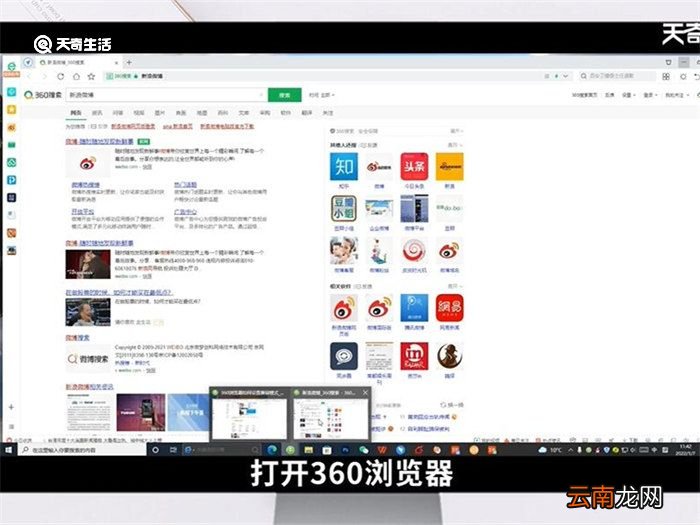Open the 热门话题 sub-link
Image resolution: width=700 pixels, height=525 pixels.
[x=185, y=184]
